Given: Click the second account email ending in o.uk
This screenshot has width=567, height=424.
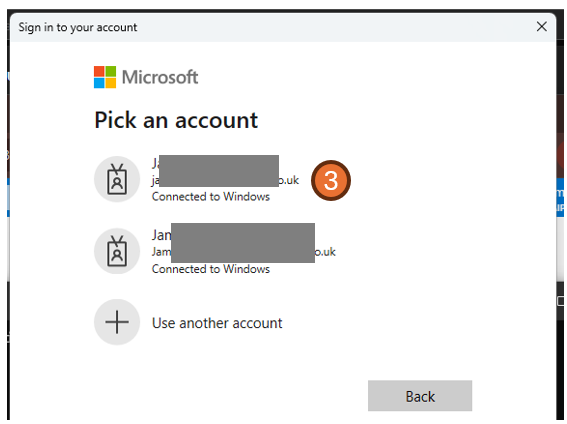Looking at the screenshot, I should [x=325, y=252].
